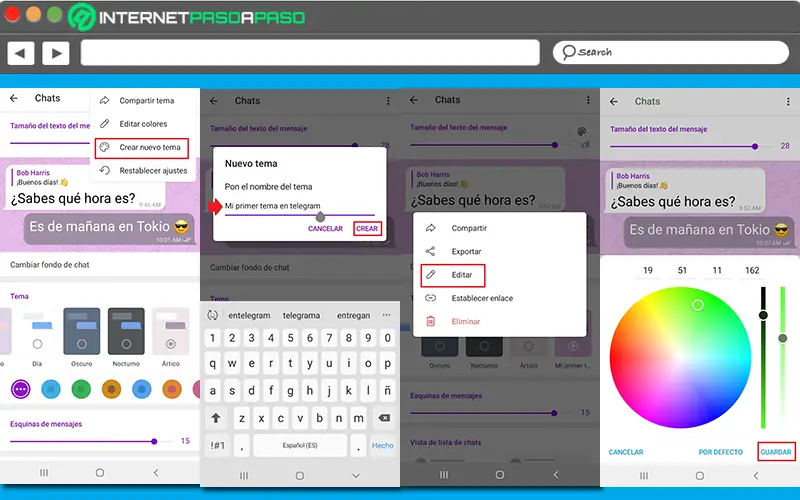Tap the keyboard shift arrow key
Screen dimensions: 800x500
pos(216,418)
